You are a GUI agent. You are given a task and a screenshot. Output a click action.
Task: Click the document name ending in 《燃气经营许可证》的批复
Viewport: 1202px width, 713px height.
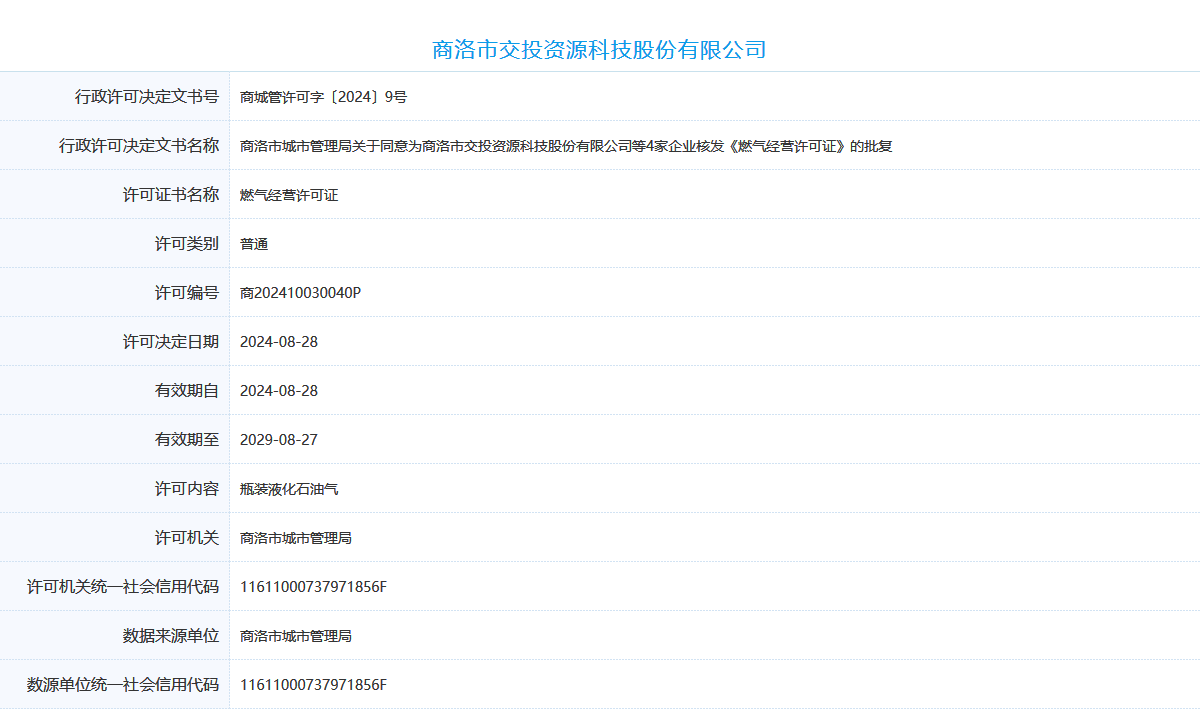click(x=566, y=146)
